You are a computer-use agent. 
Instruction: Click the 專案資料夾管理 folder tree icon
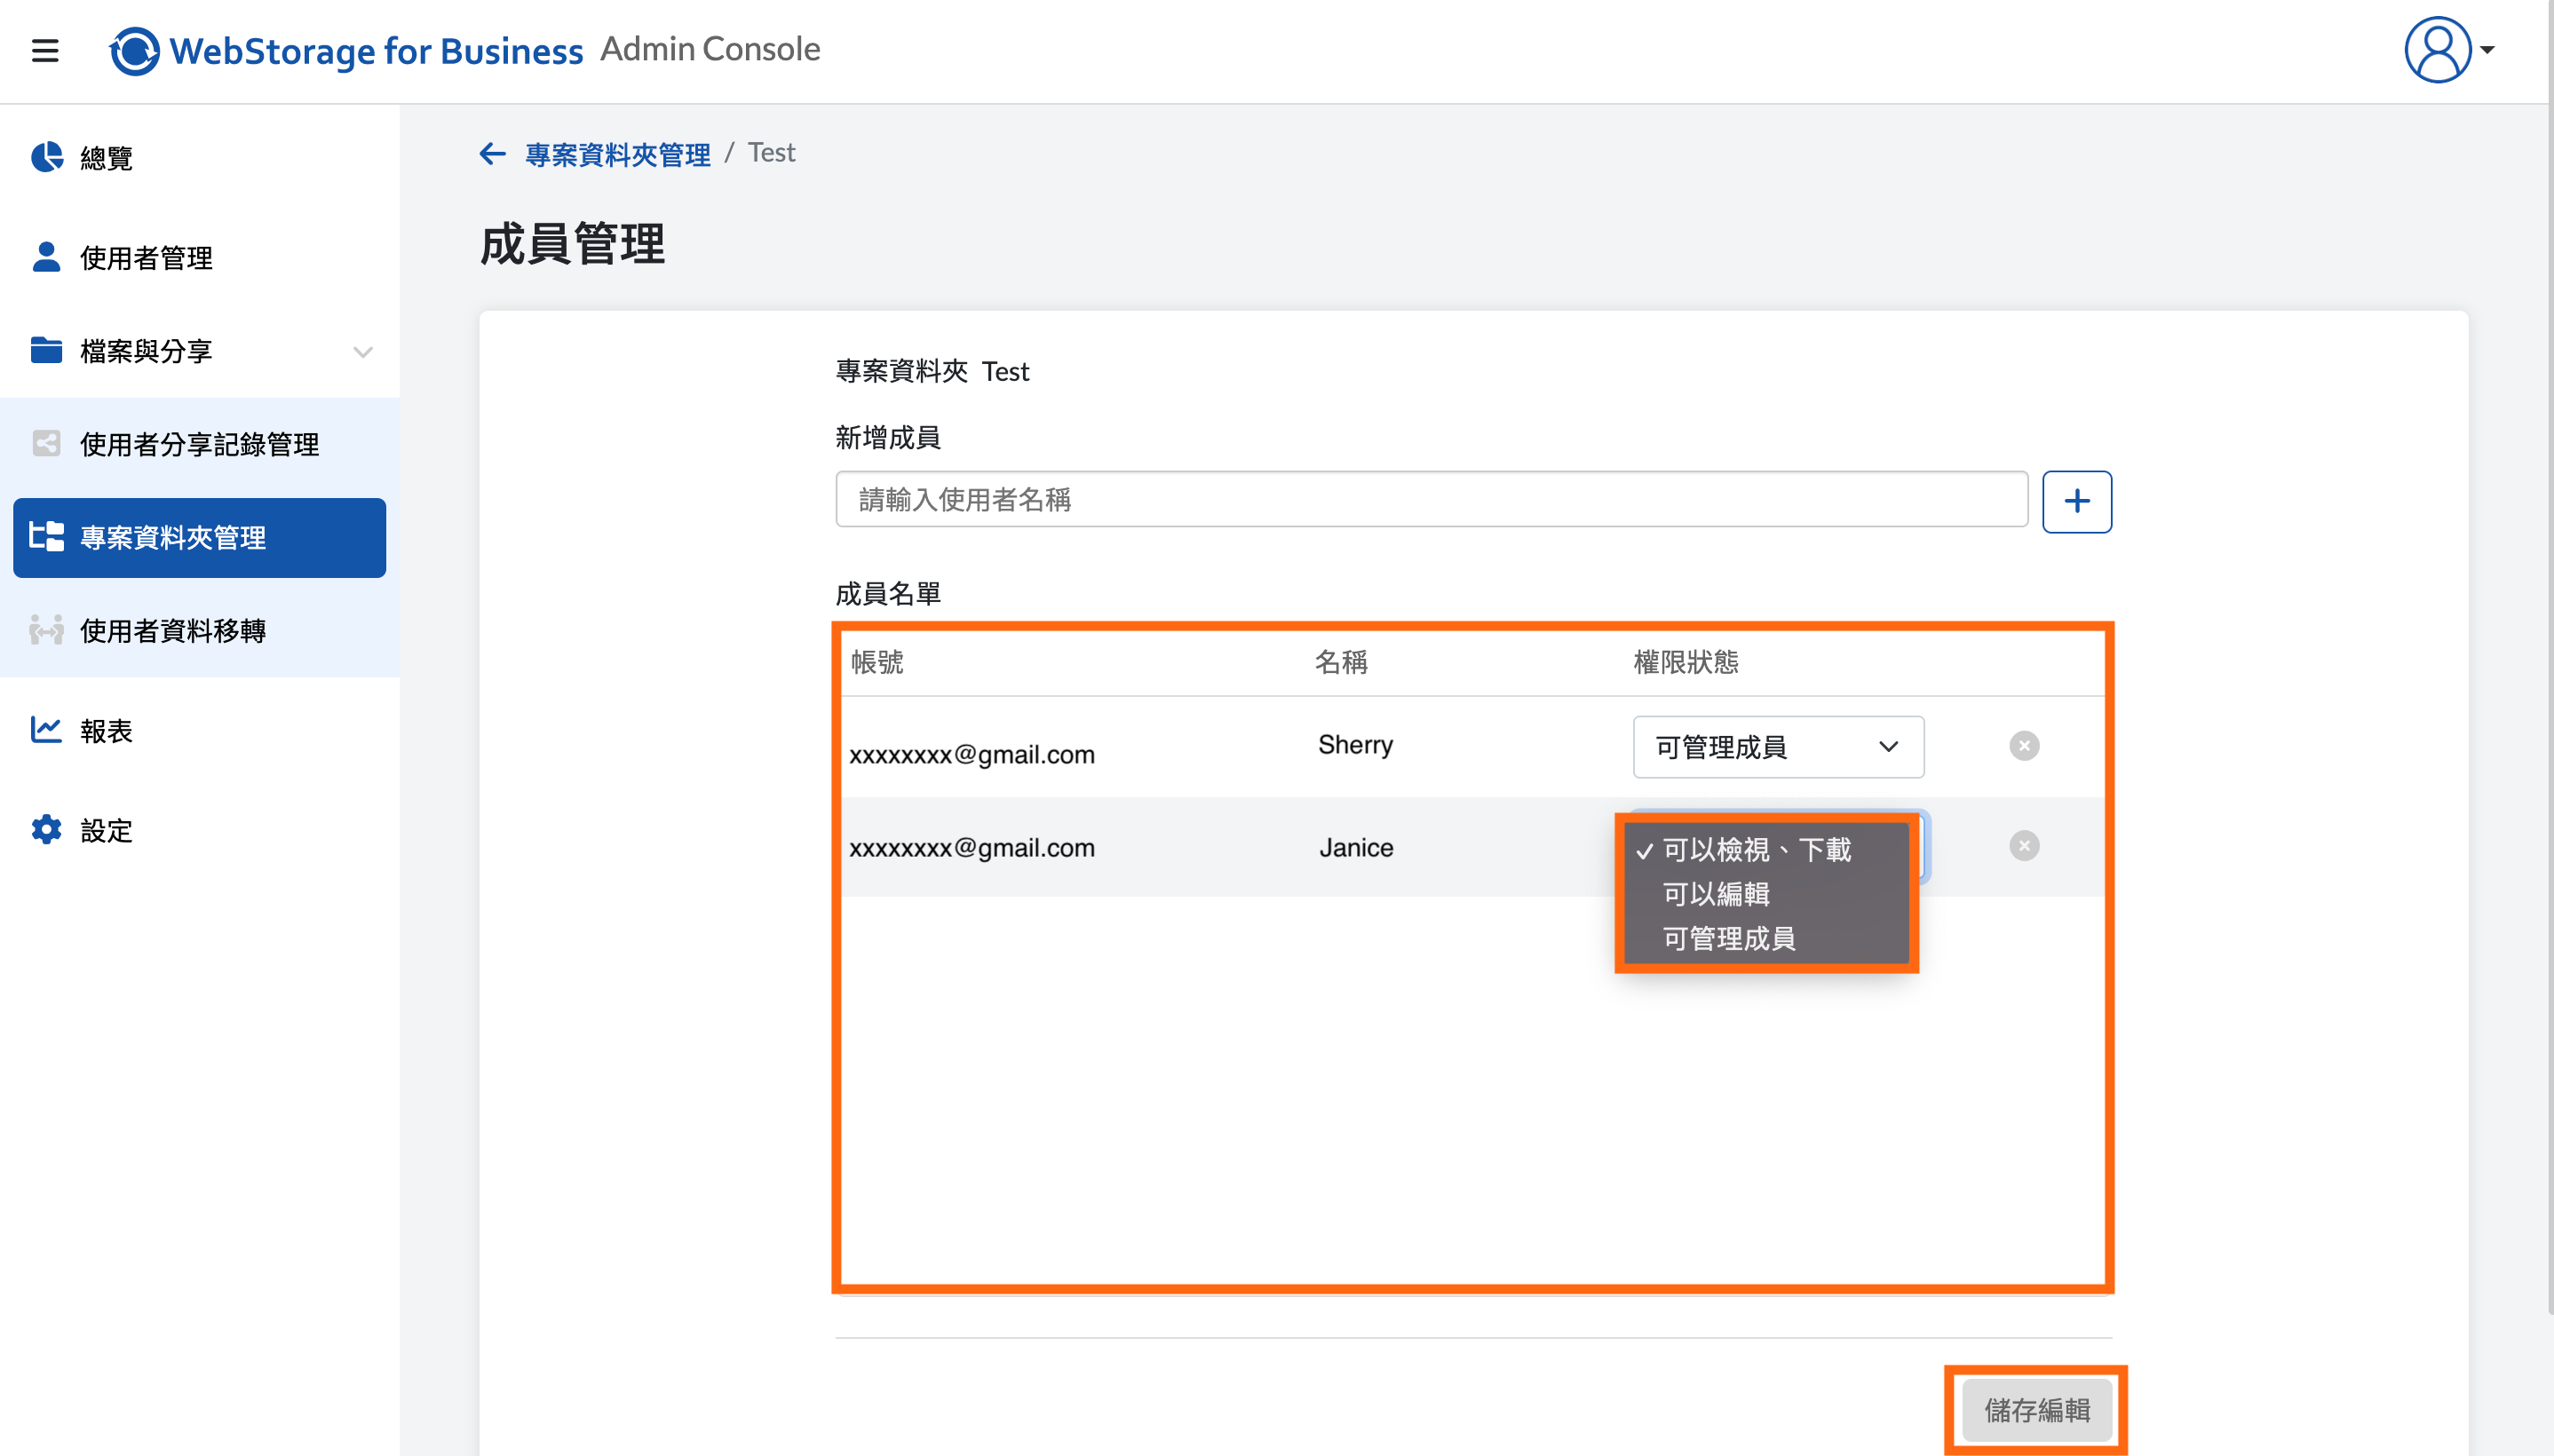pyautogui.click(x=46, y=536)
